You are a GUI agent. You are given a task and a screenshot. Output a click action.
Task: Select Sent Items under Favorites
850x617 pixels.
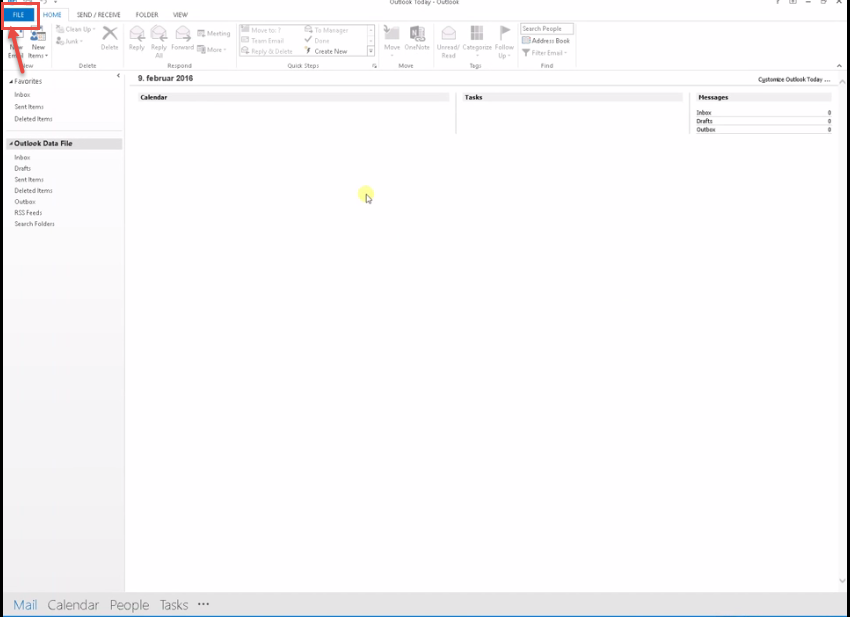29,107
